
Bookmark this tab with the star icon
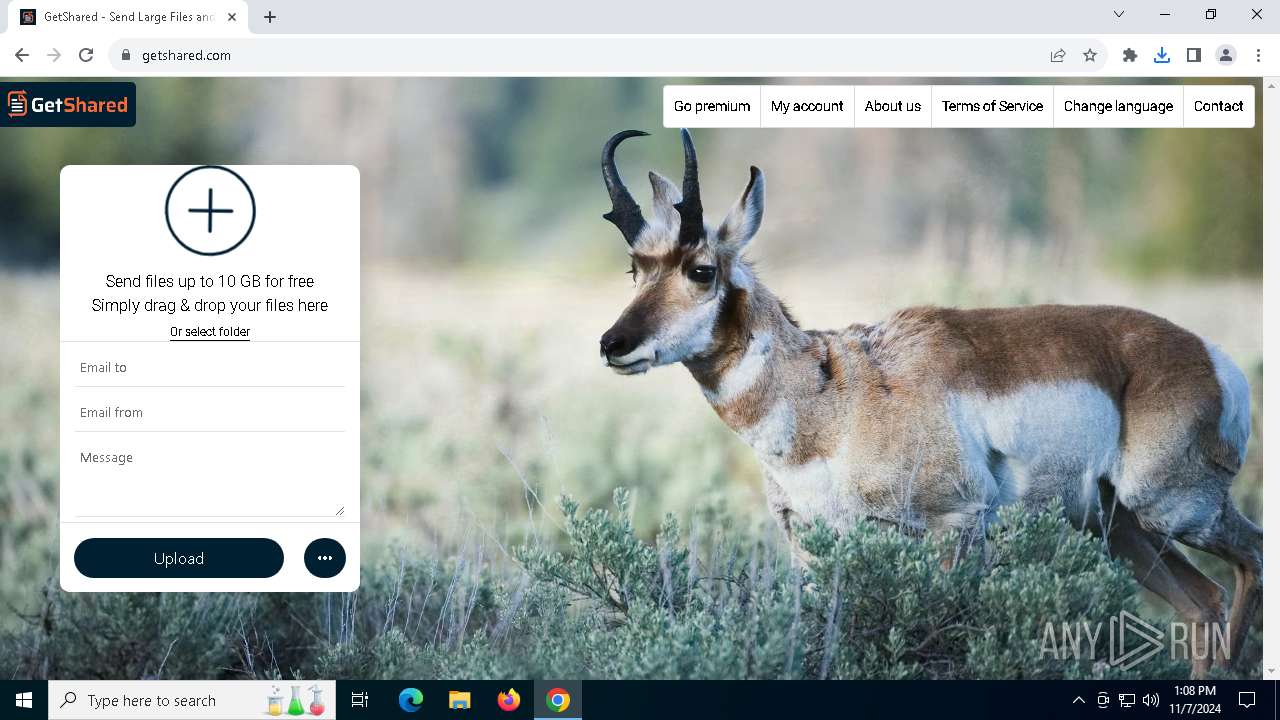pos(1090,55)
